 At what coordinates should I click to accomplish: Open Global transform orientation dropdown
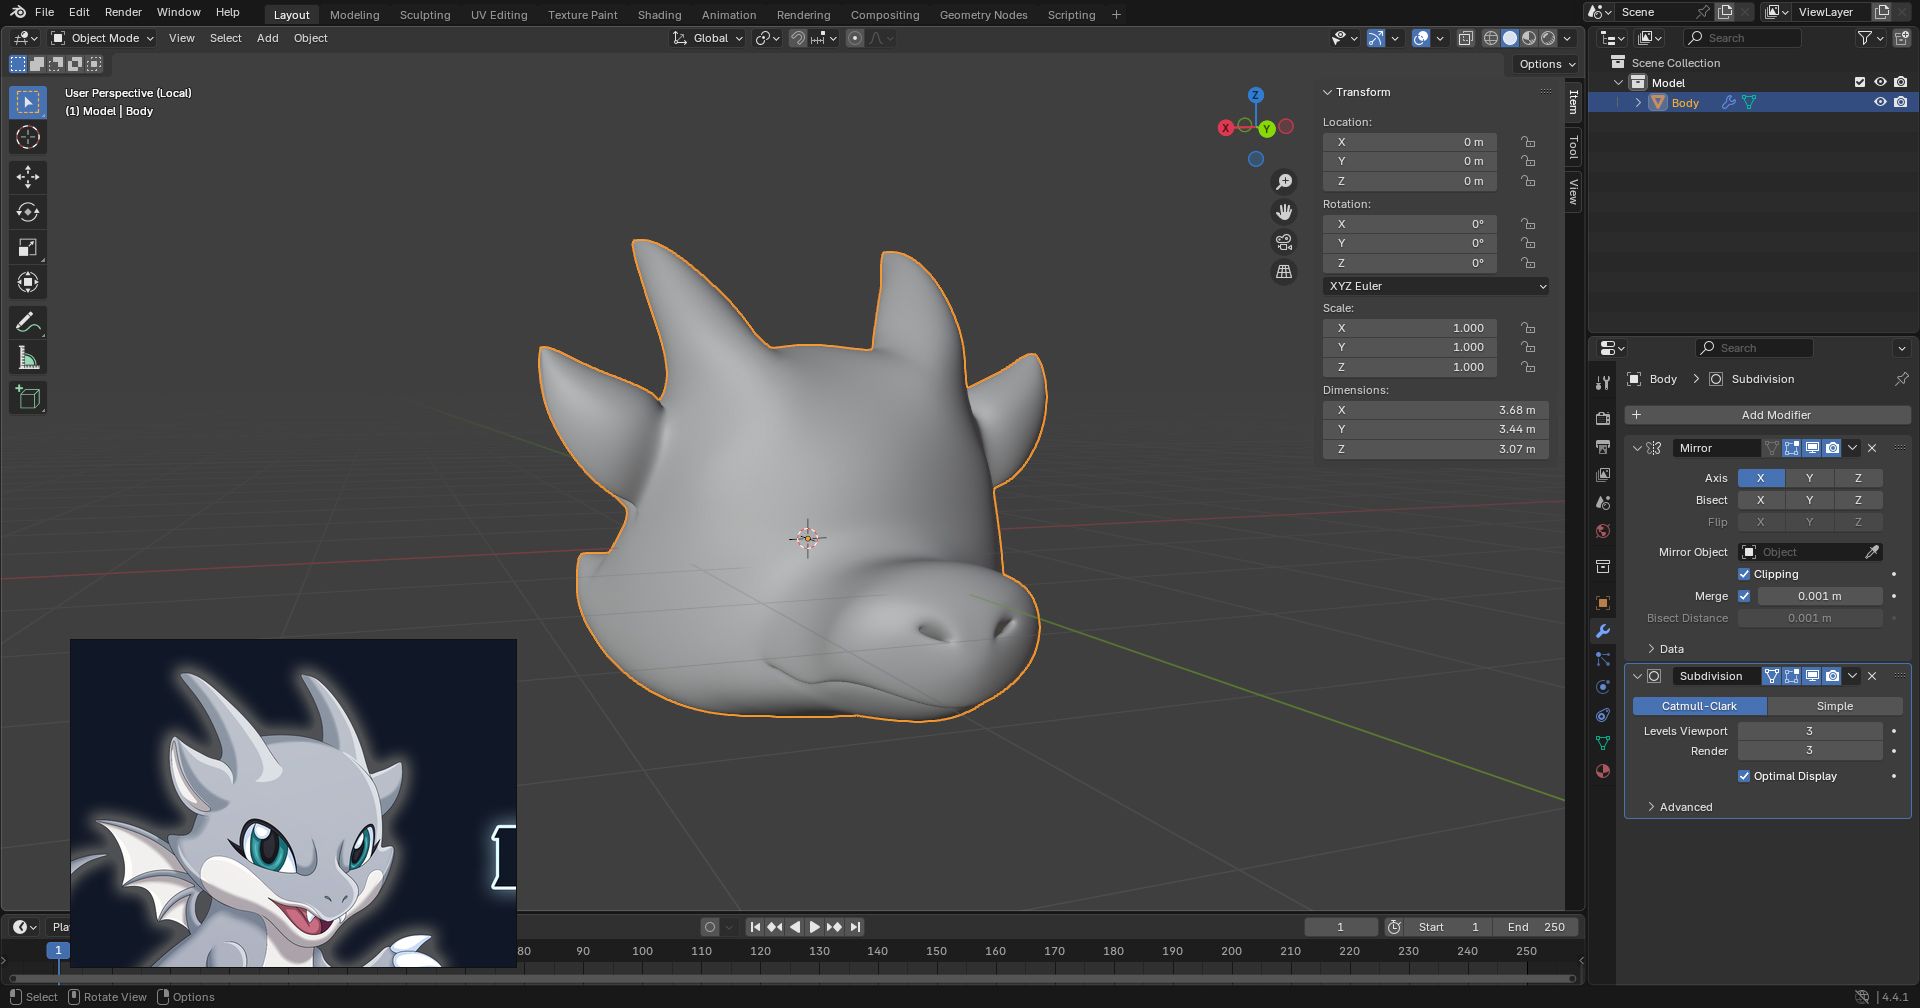click(x=708, y=38)
